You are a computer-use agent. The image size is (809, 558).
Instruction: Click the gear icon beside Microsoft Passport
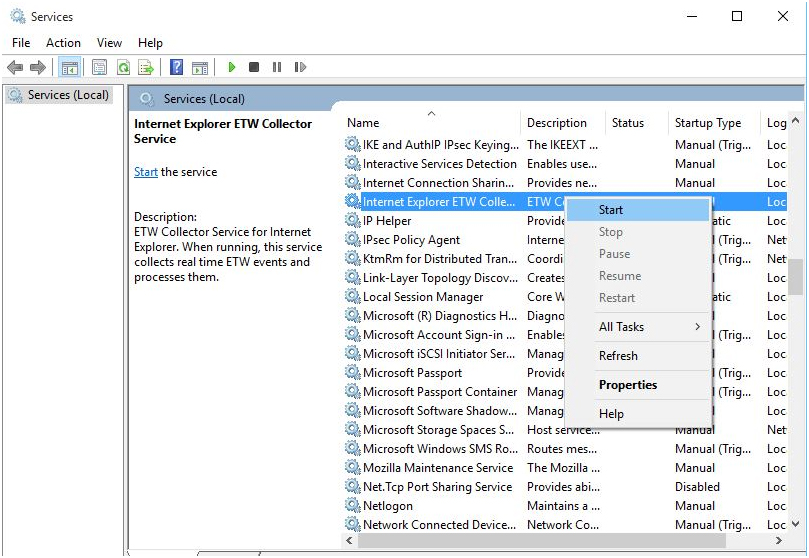(x=352, y=372)
